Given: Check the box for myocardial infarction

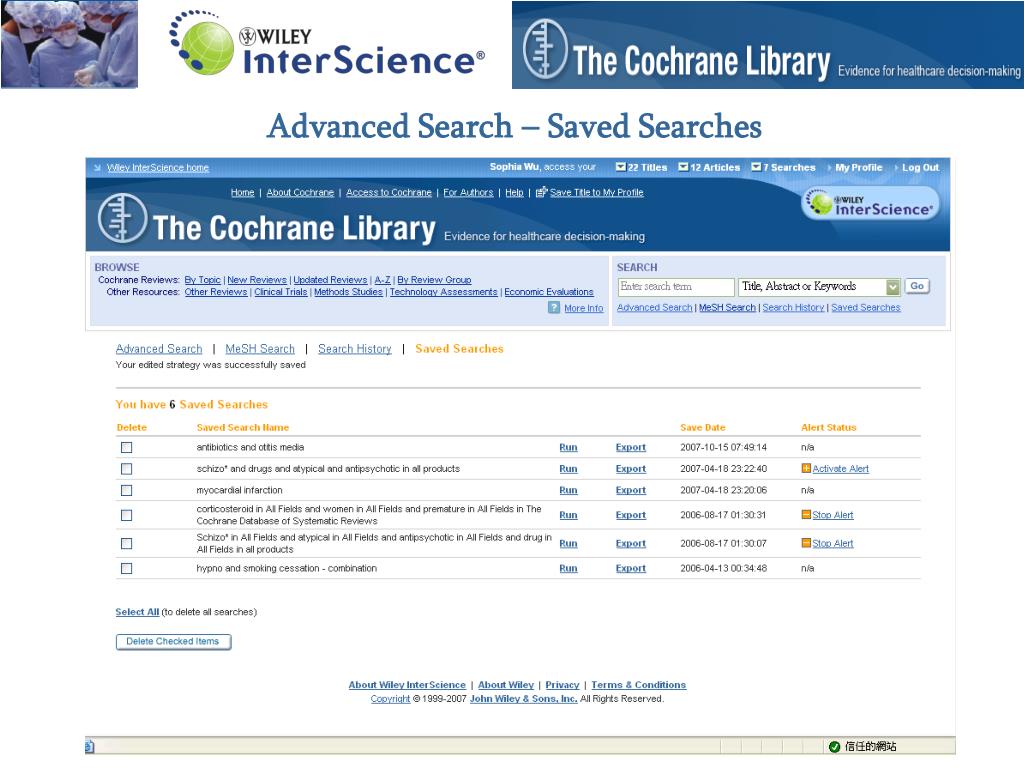Looking at the screenshot, I should (127, 490).
